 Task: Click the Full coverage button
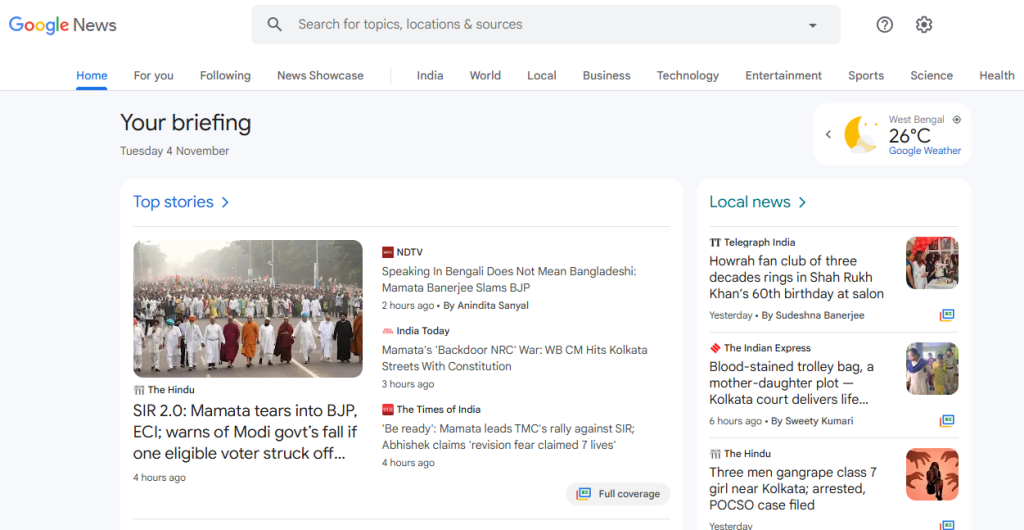tap(618, 494)
